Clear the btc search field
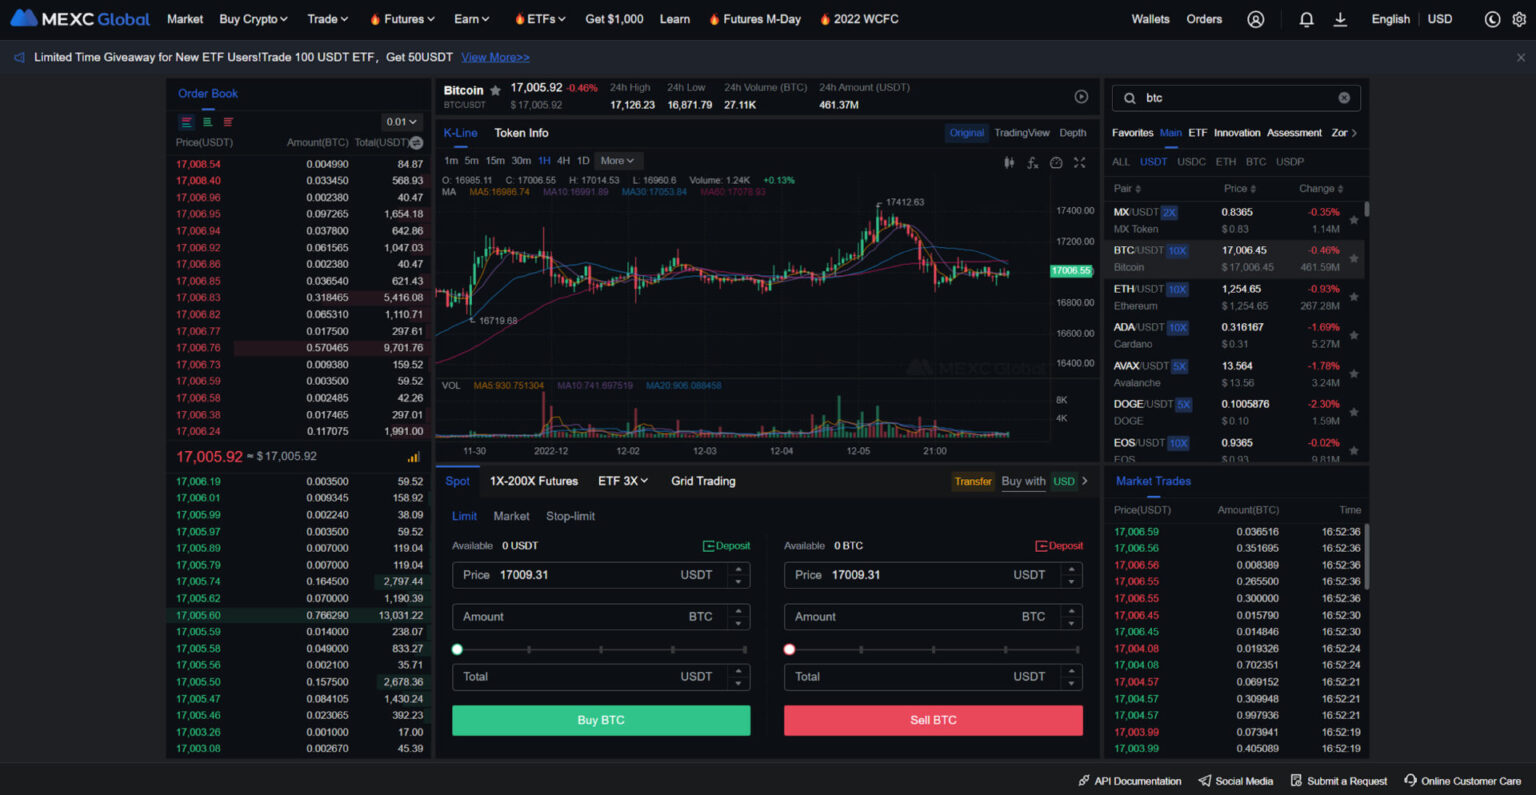The width and height of the screenshot is (1536, 795). click(x=1344, y=98)
